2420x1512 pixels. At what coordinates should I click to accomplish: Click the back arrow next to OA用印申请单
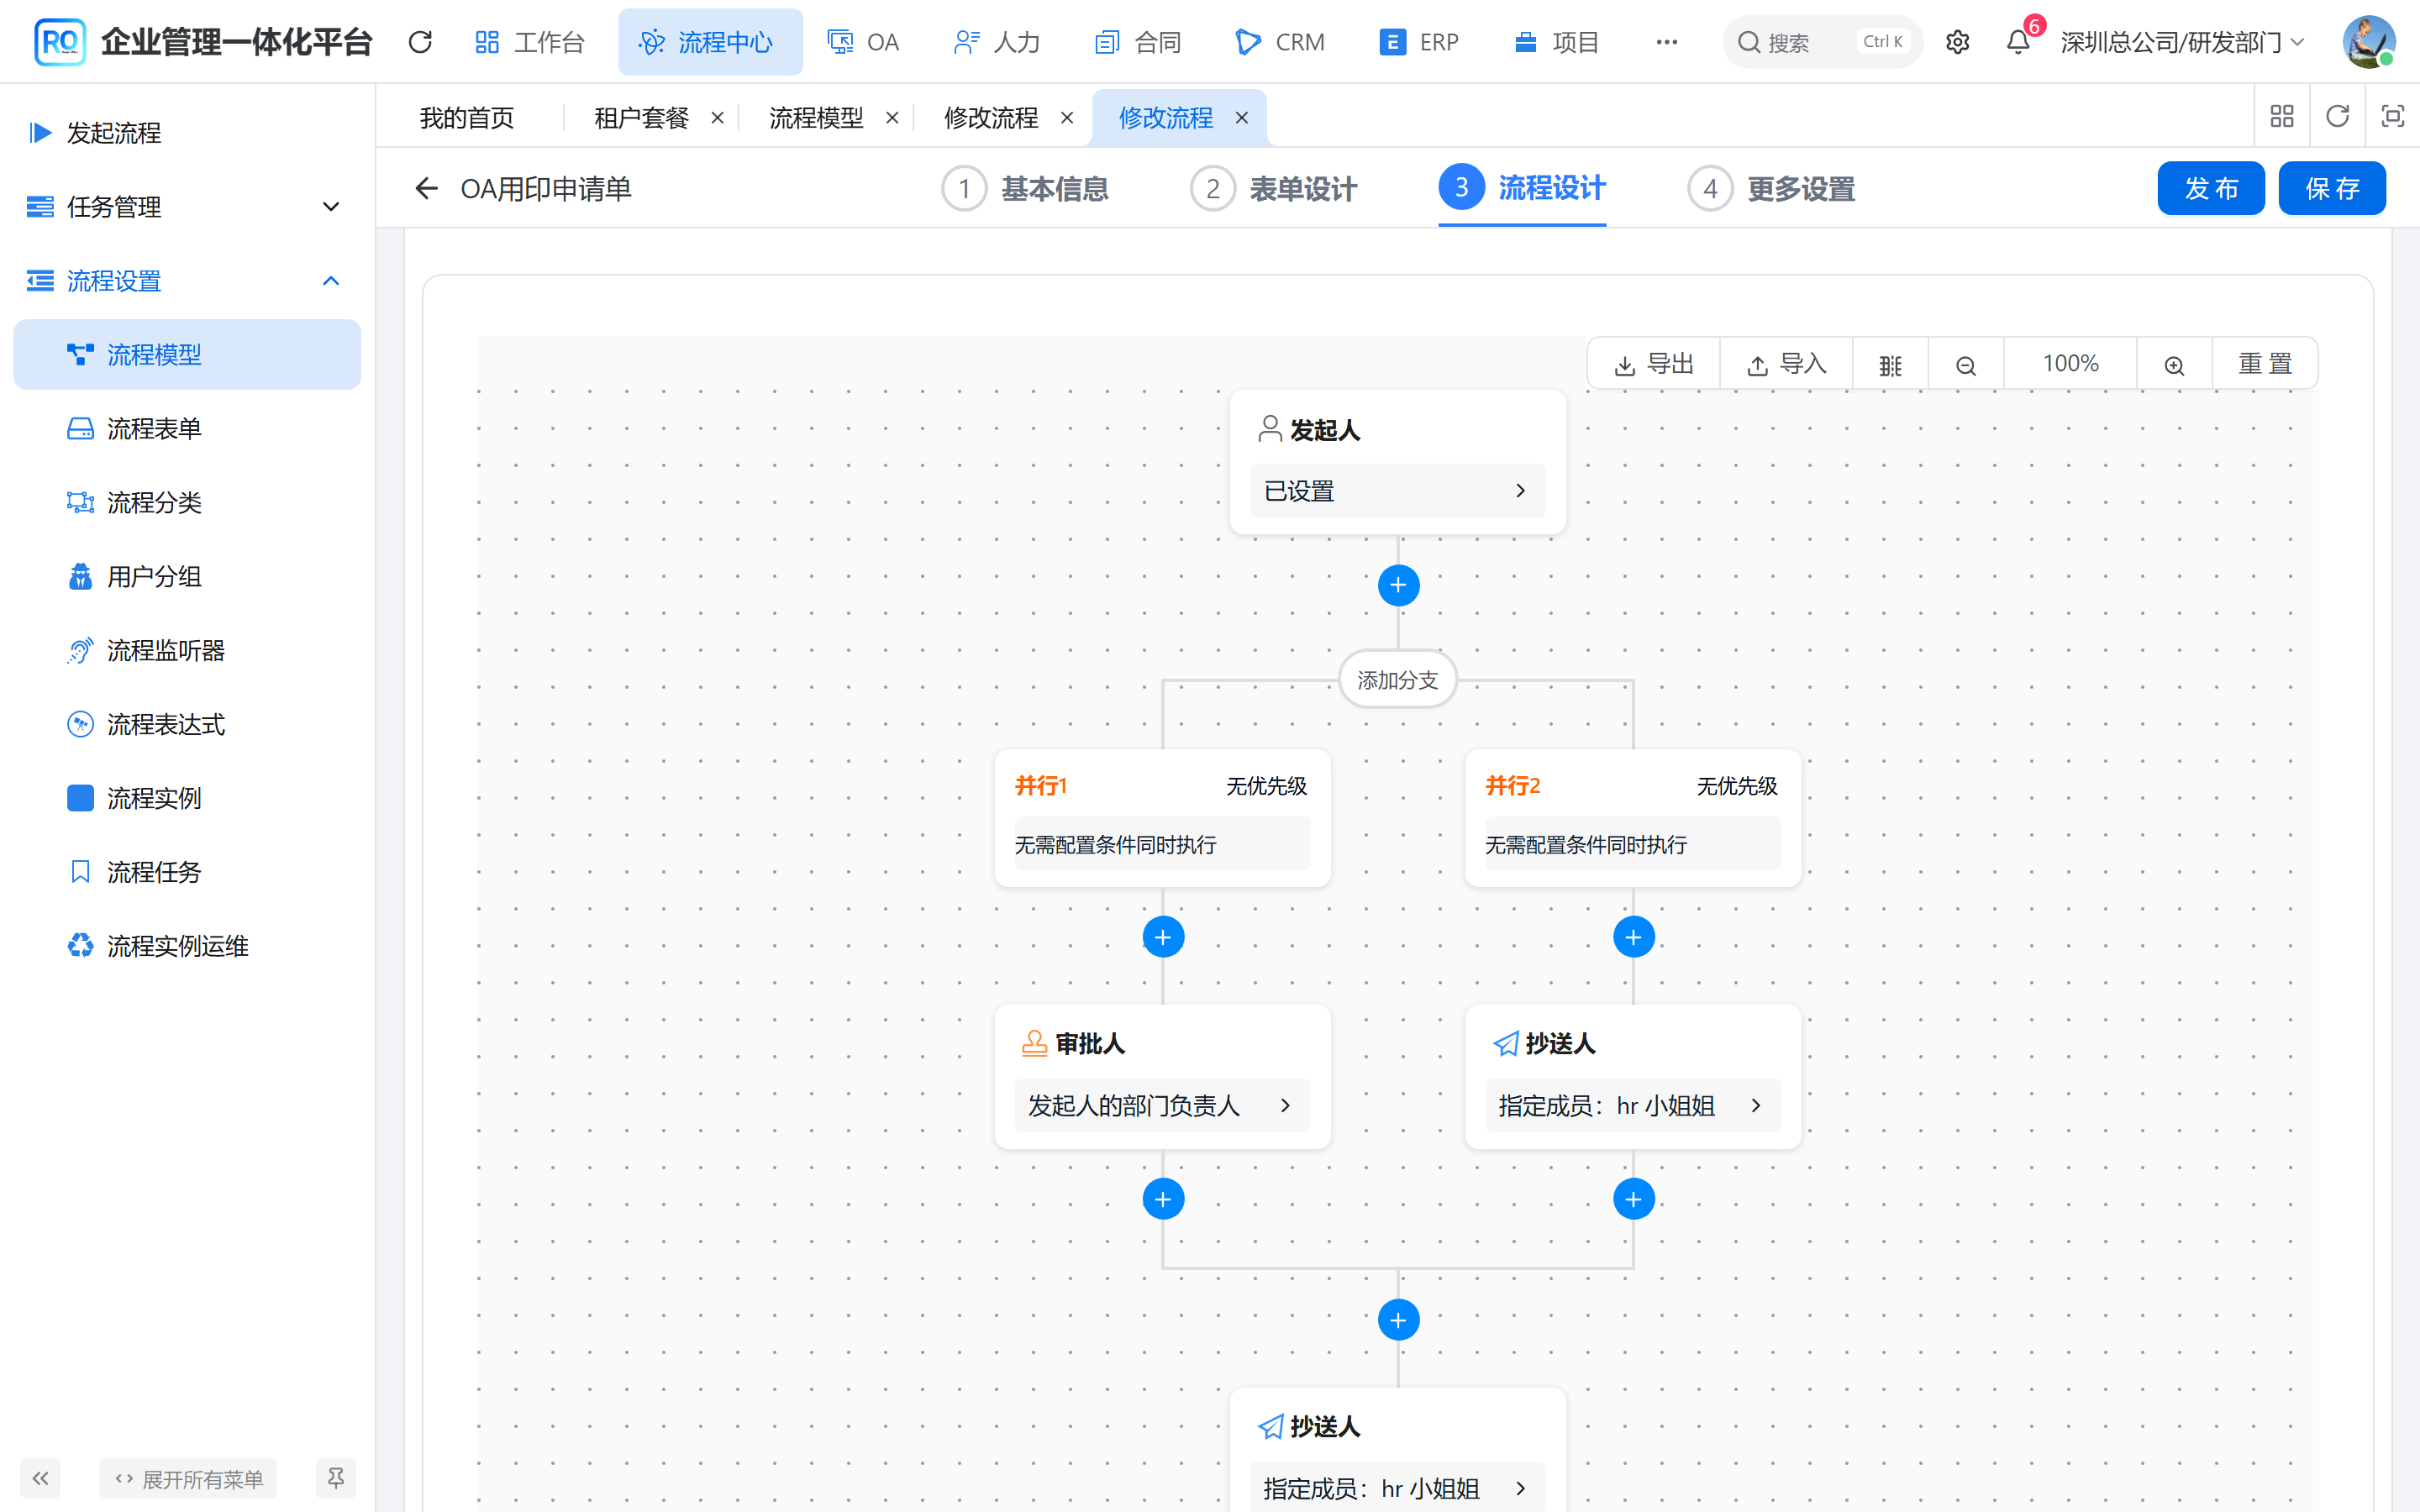pos(427,188)
